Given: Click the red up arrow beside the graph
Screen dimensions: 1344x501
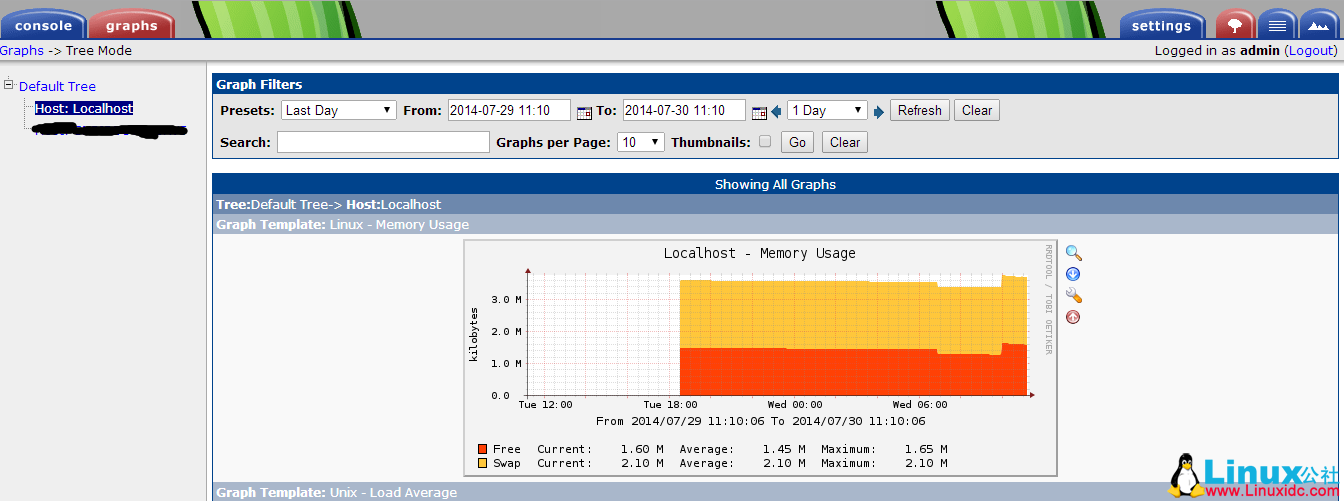Looking at the screenshot, I should tap(1073, 318).
